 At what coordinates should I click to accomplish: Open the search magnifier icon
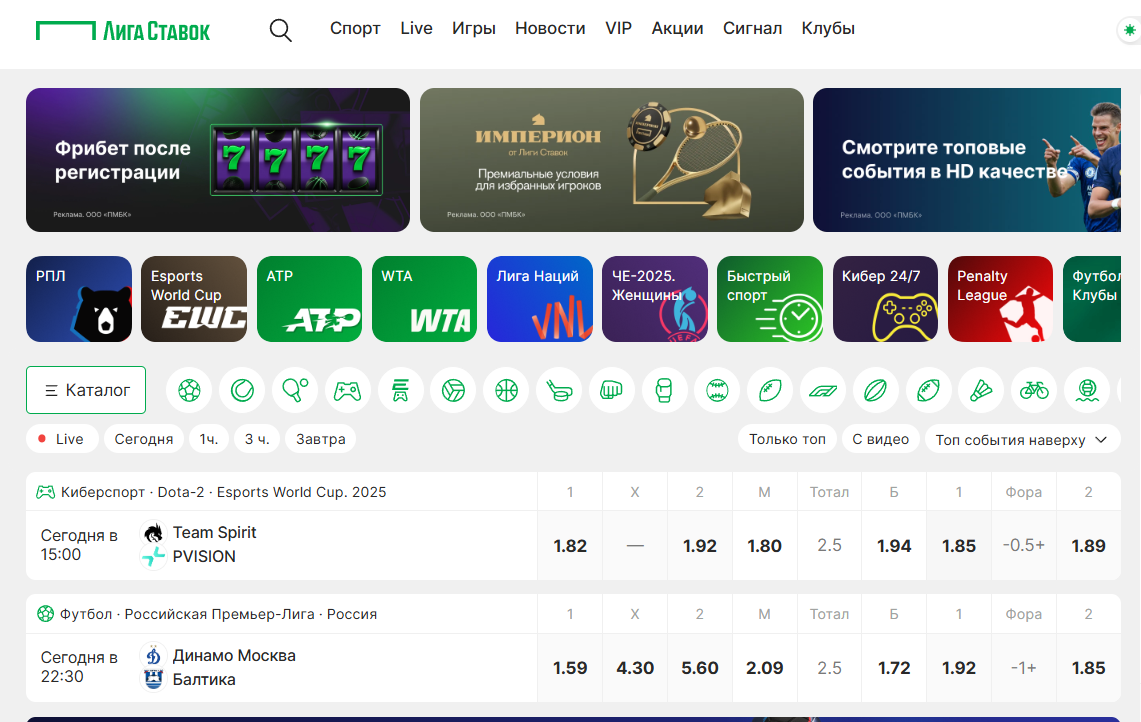tap(280, 30)
